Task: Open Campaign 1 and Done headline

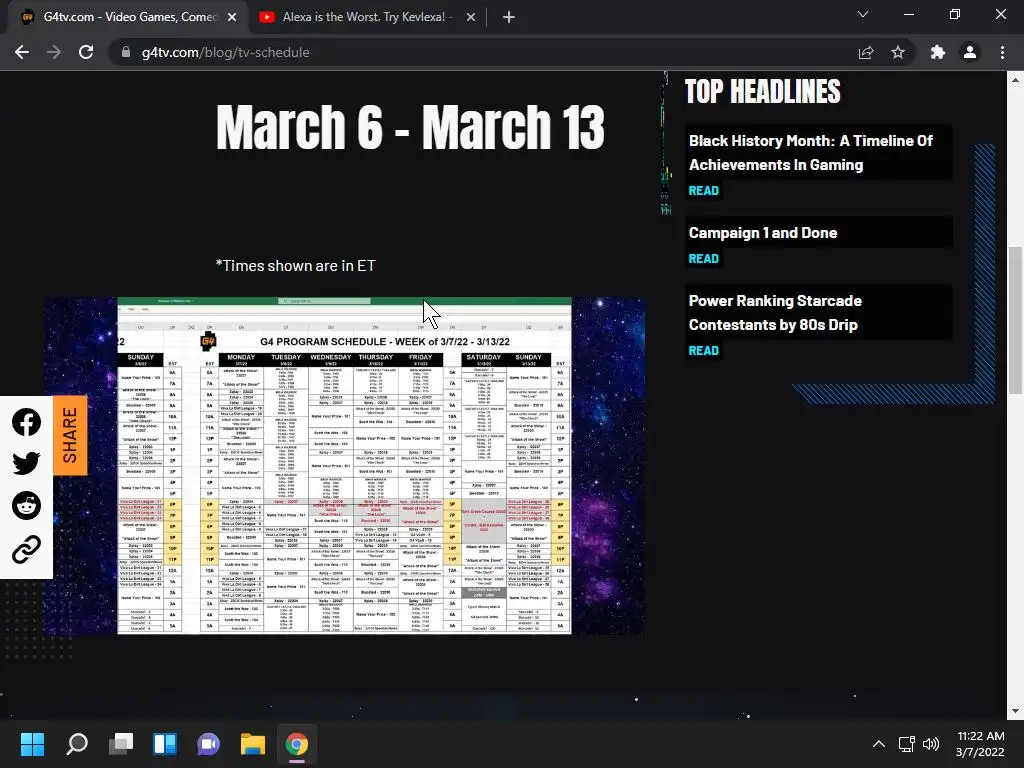Action: click(x=763, y=233)
